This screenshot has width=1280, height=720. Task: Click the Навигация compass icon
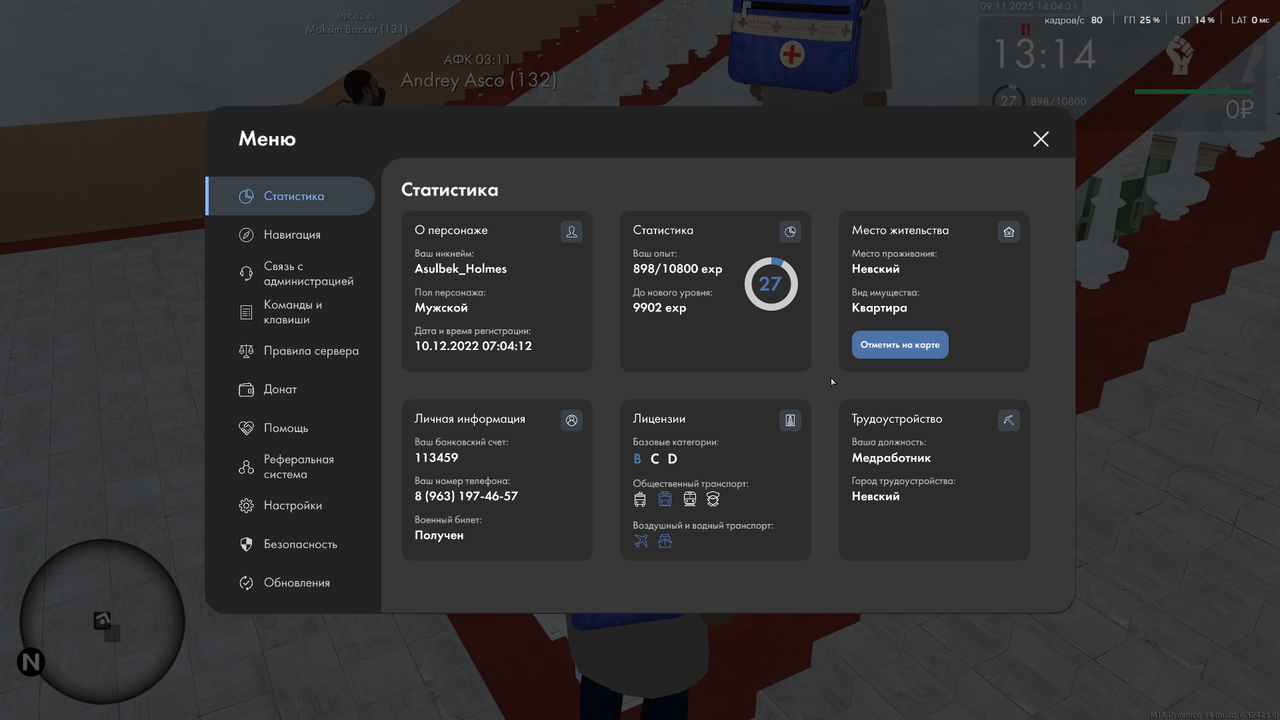click(x=246, y=235)
